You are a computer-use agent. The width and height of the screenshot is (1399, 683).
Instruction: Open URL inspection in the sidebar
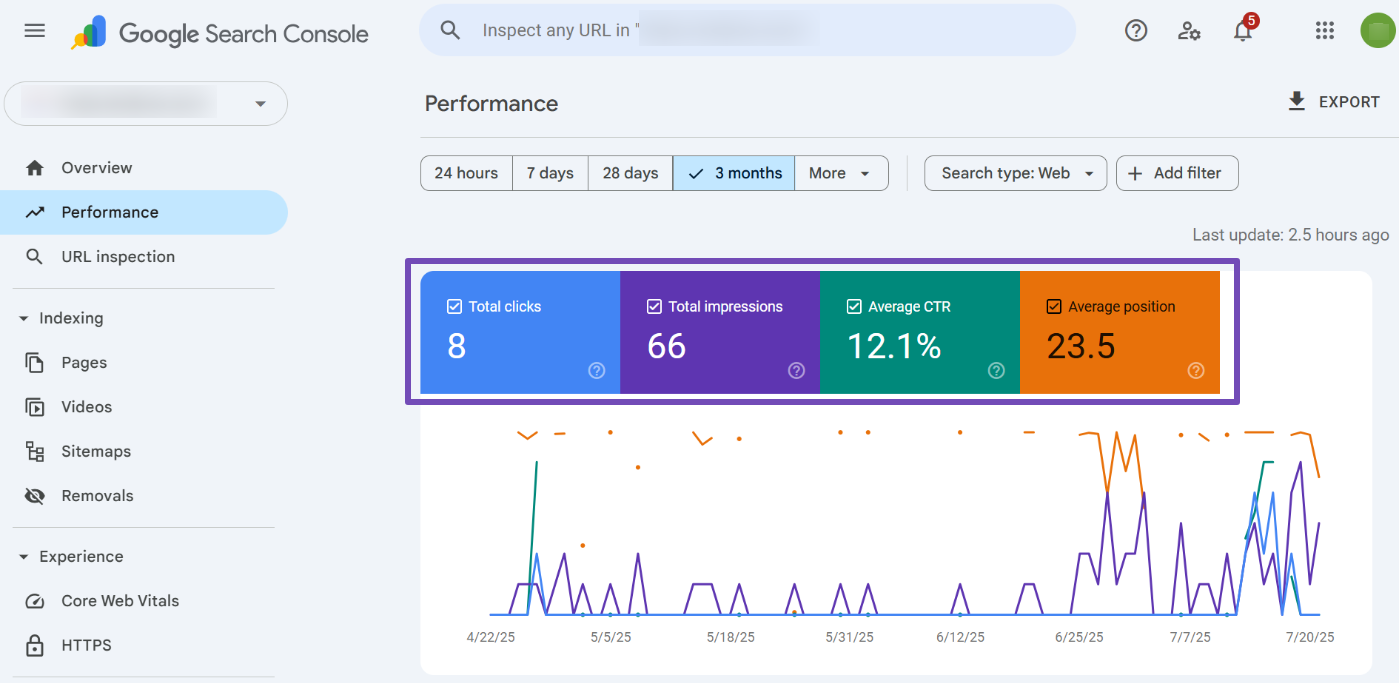click(x=145, y=257)
